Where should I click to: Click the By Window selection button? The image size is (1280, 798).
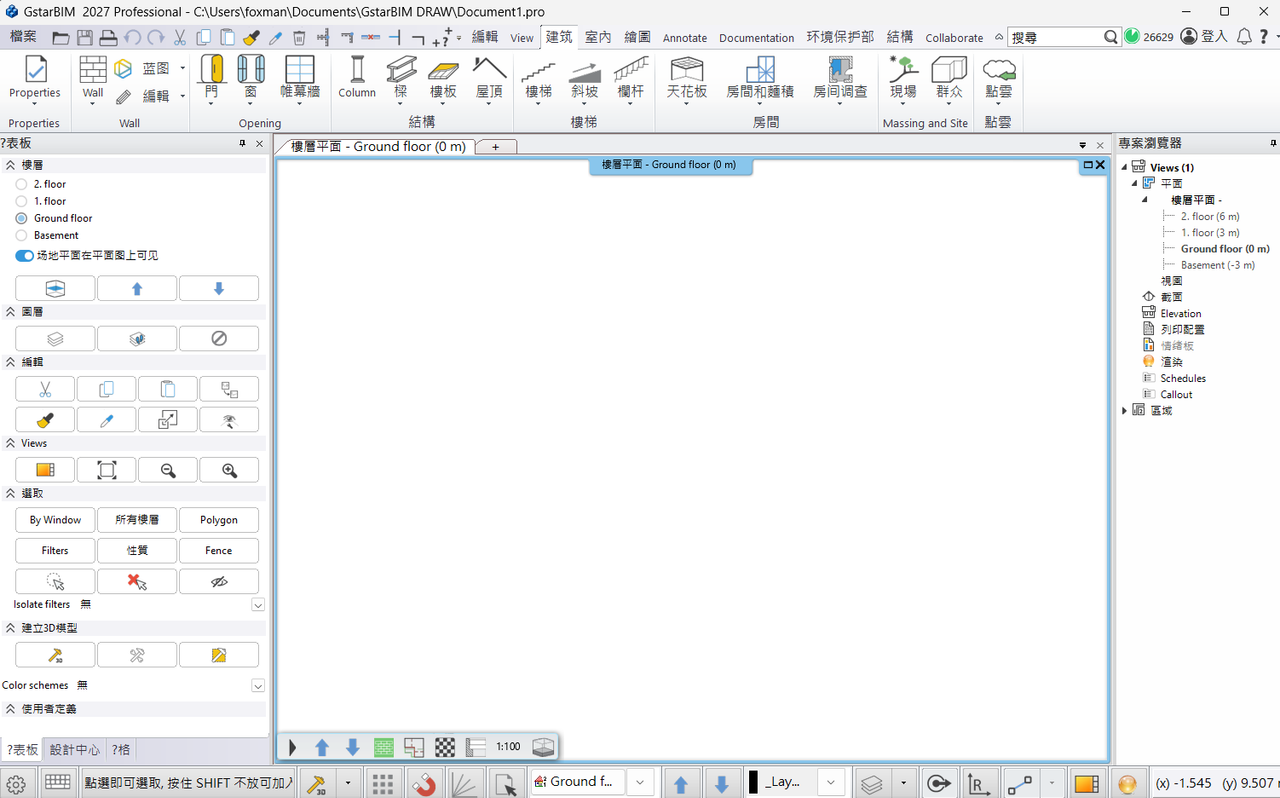click(55, 520)
